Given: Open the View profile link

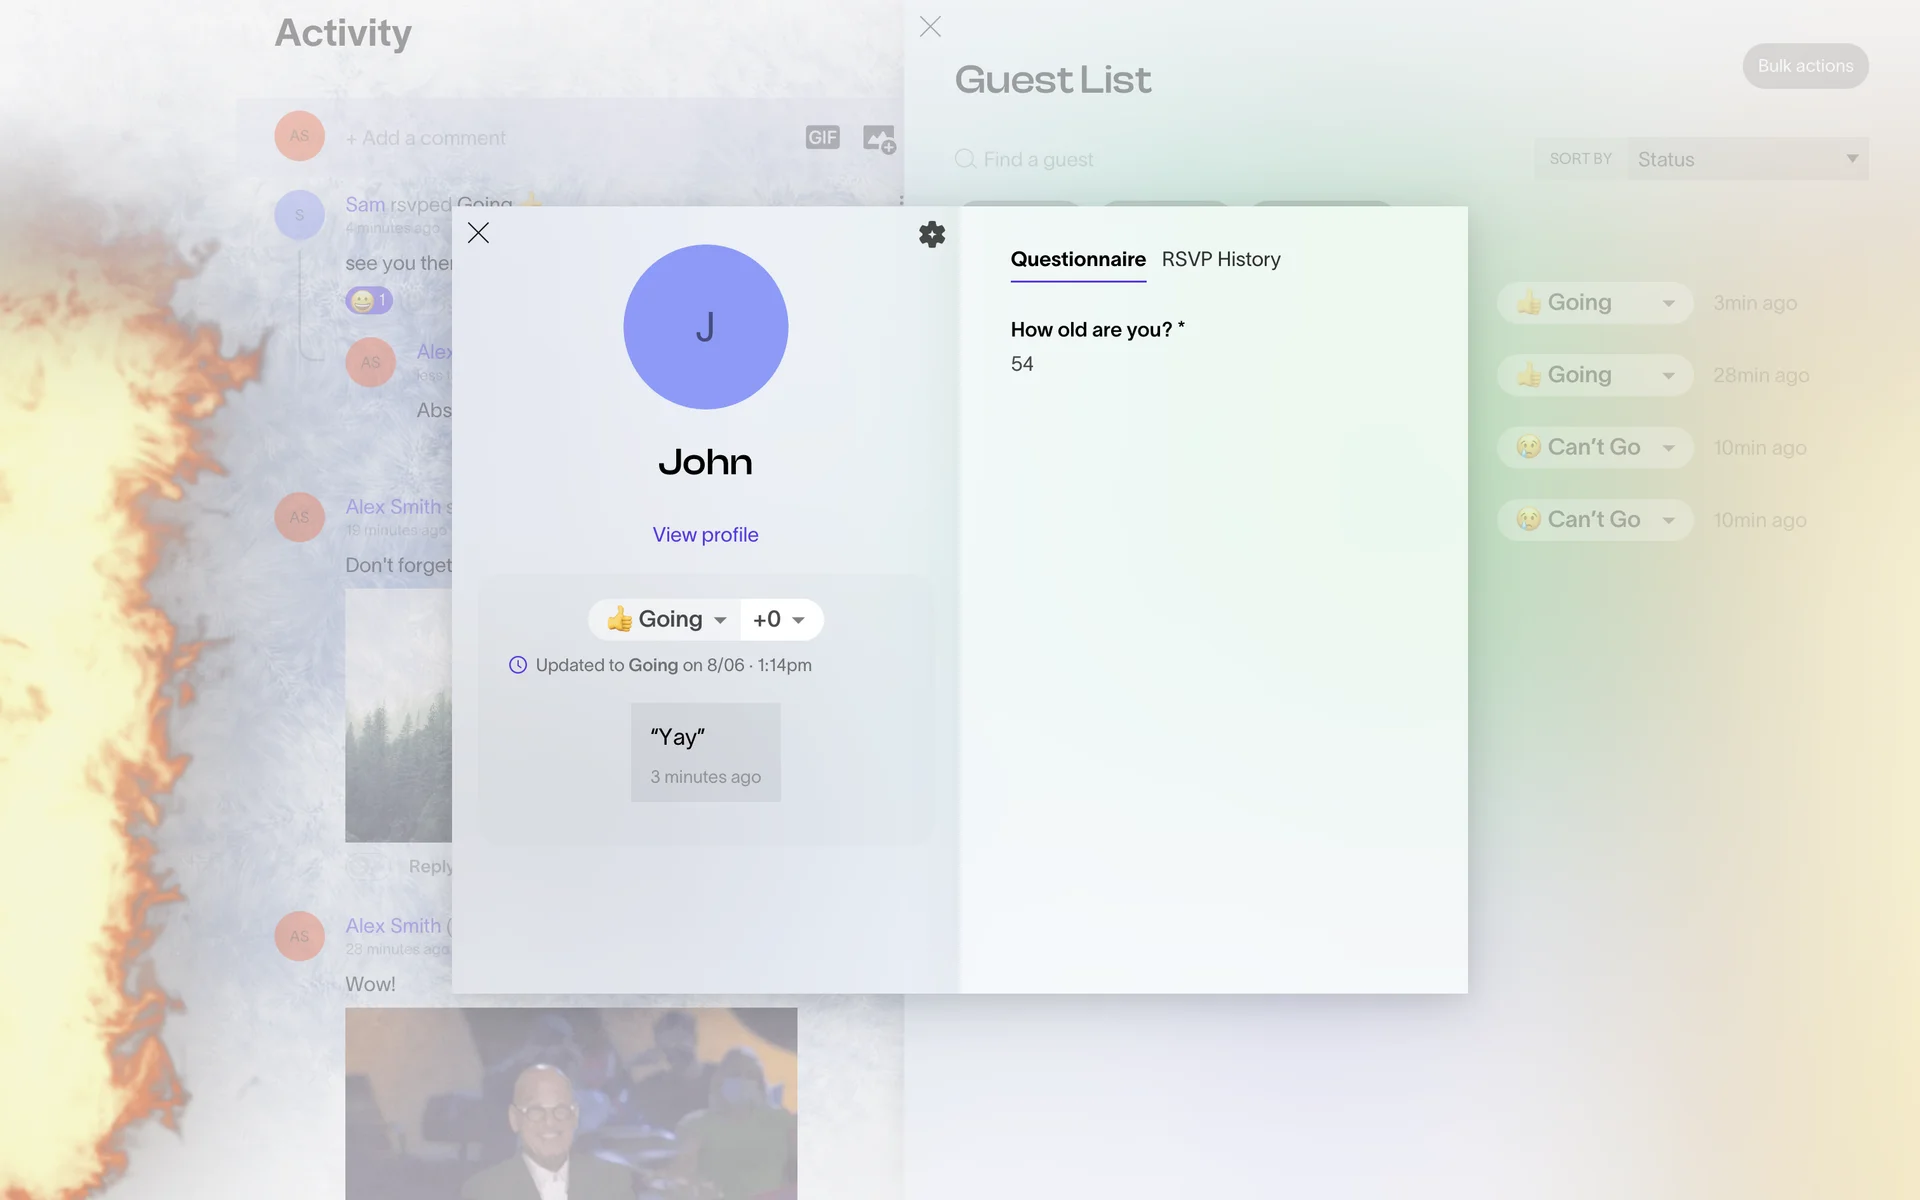Looking at the screenshot, I should pyautogui.click(x=705, y=535).
